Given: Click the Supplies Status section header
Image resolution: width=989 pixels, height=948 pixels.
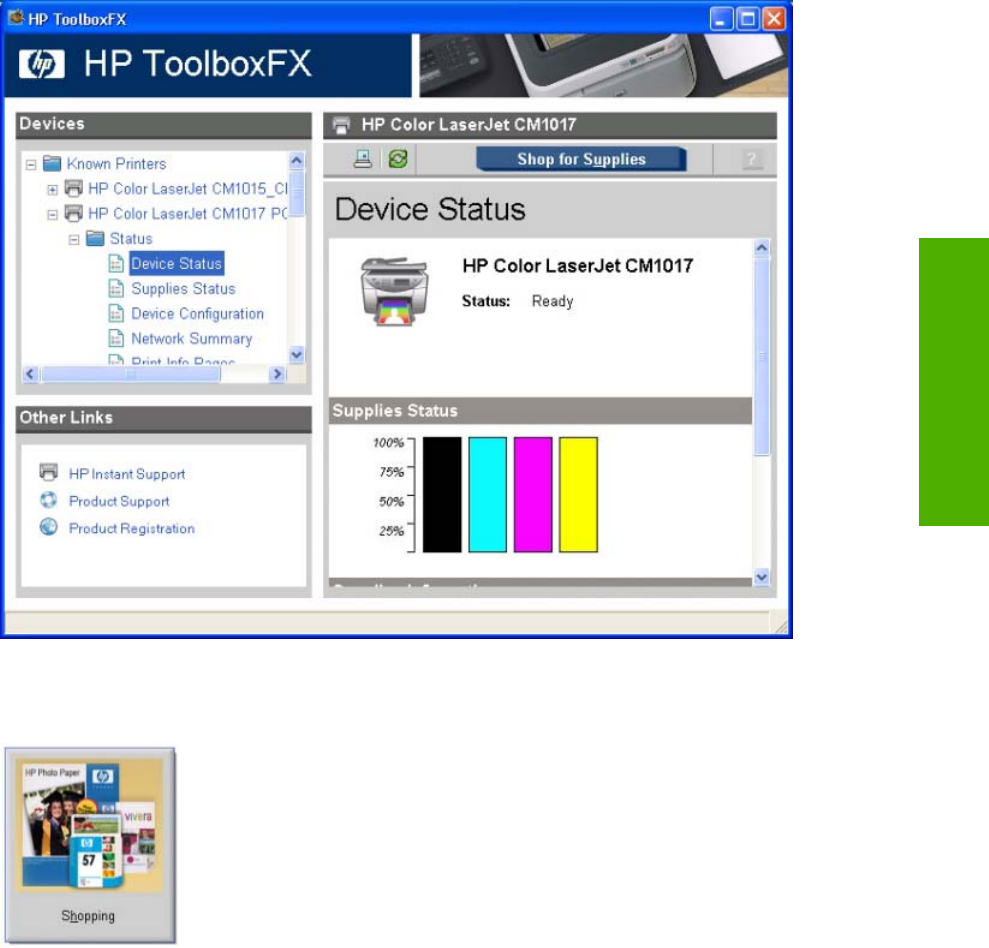Looking at the screenshot, I should 541,411.
